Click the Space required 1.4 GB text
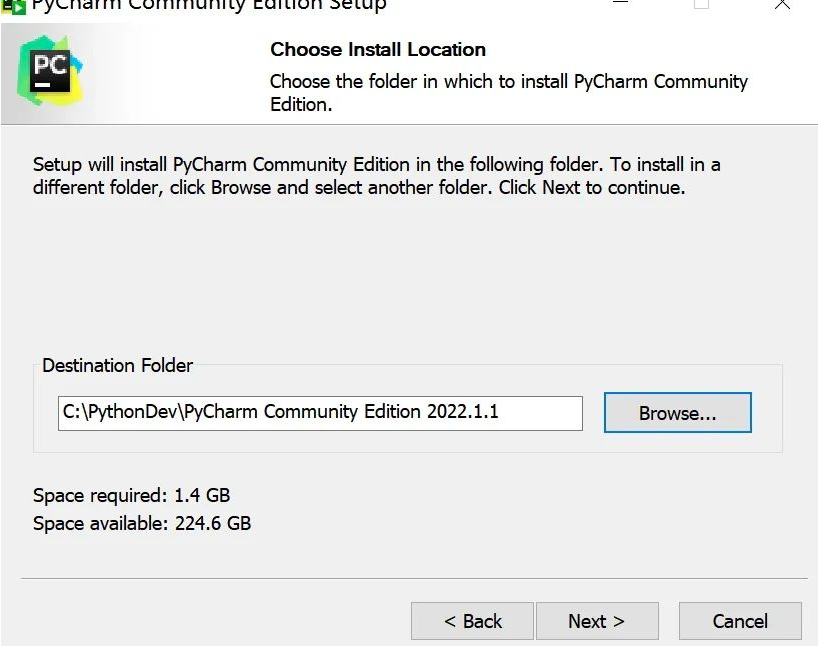 (131, 495)
